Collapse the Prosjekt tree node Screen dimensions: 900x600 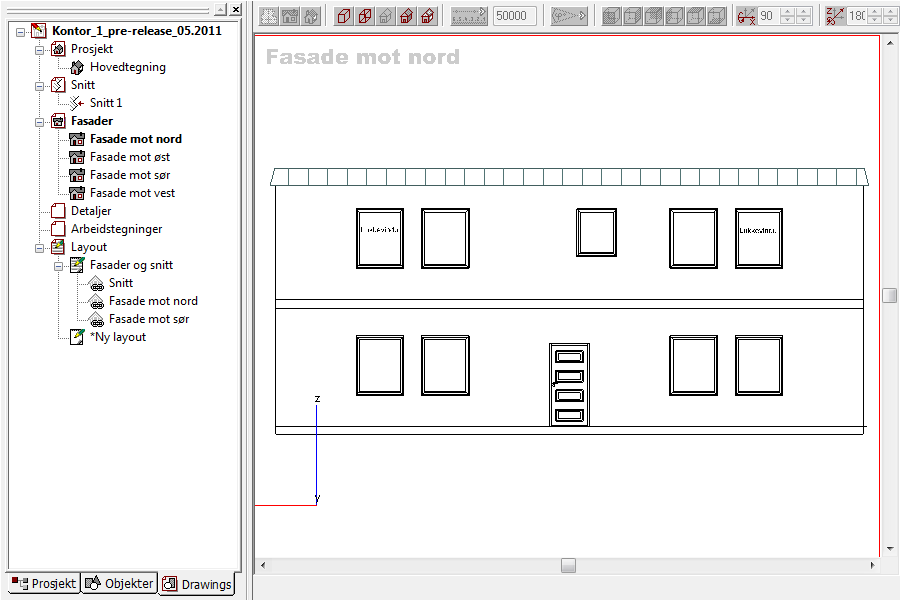(39, 50)
